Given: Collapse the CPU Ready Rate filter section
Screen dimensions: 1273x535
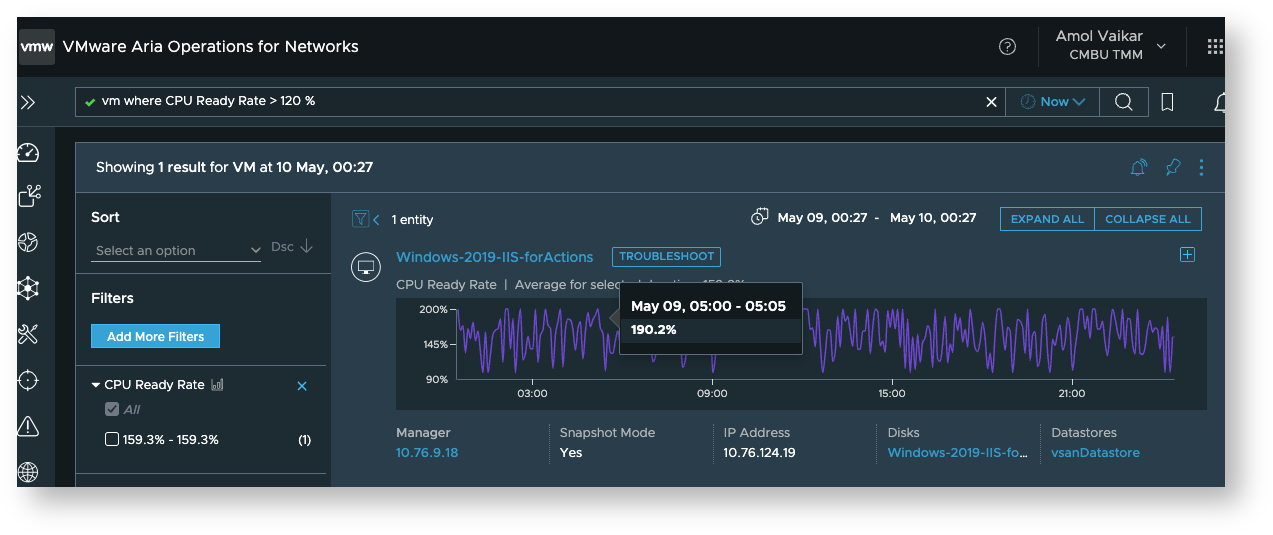Looking at the screenshot, I should (96, 385).
